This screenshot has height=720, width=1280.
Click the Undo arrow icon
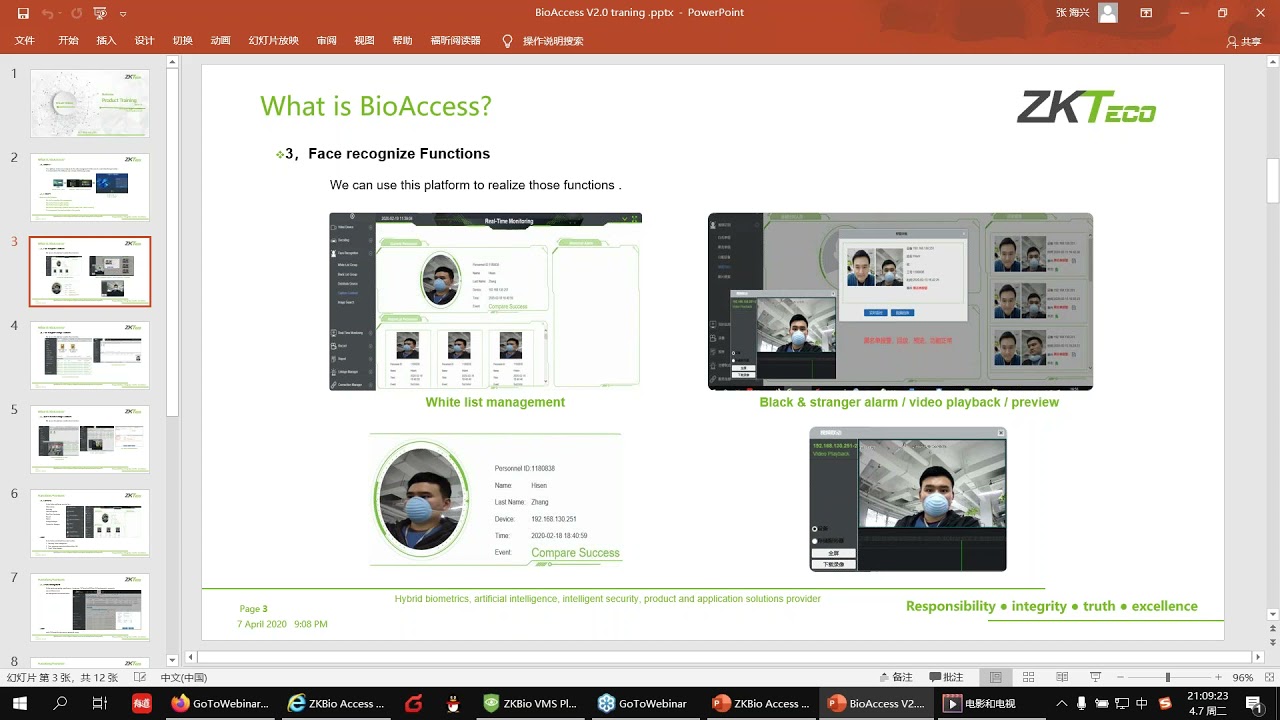(x=48, y=13)
